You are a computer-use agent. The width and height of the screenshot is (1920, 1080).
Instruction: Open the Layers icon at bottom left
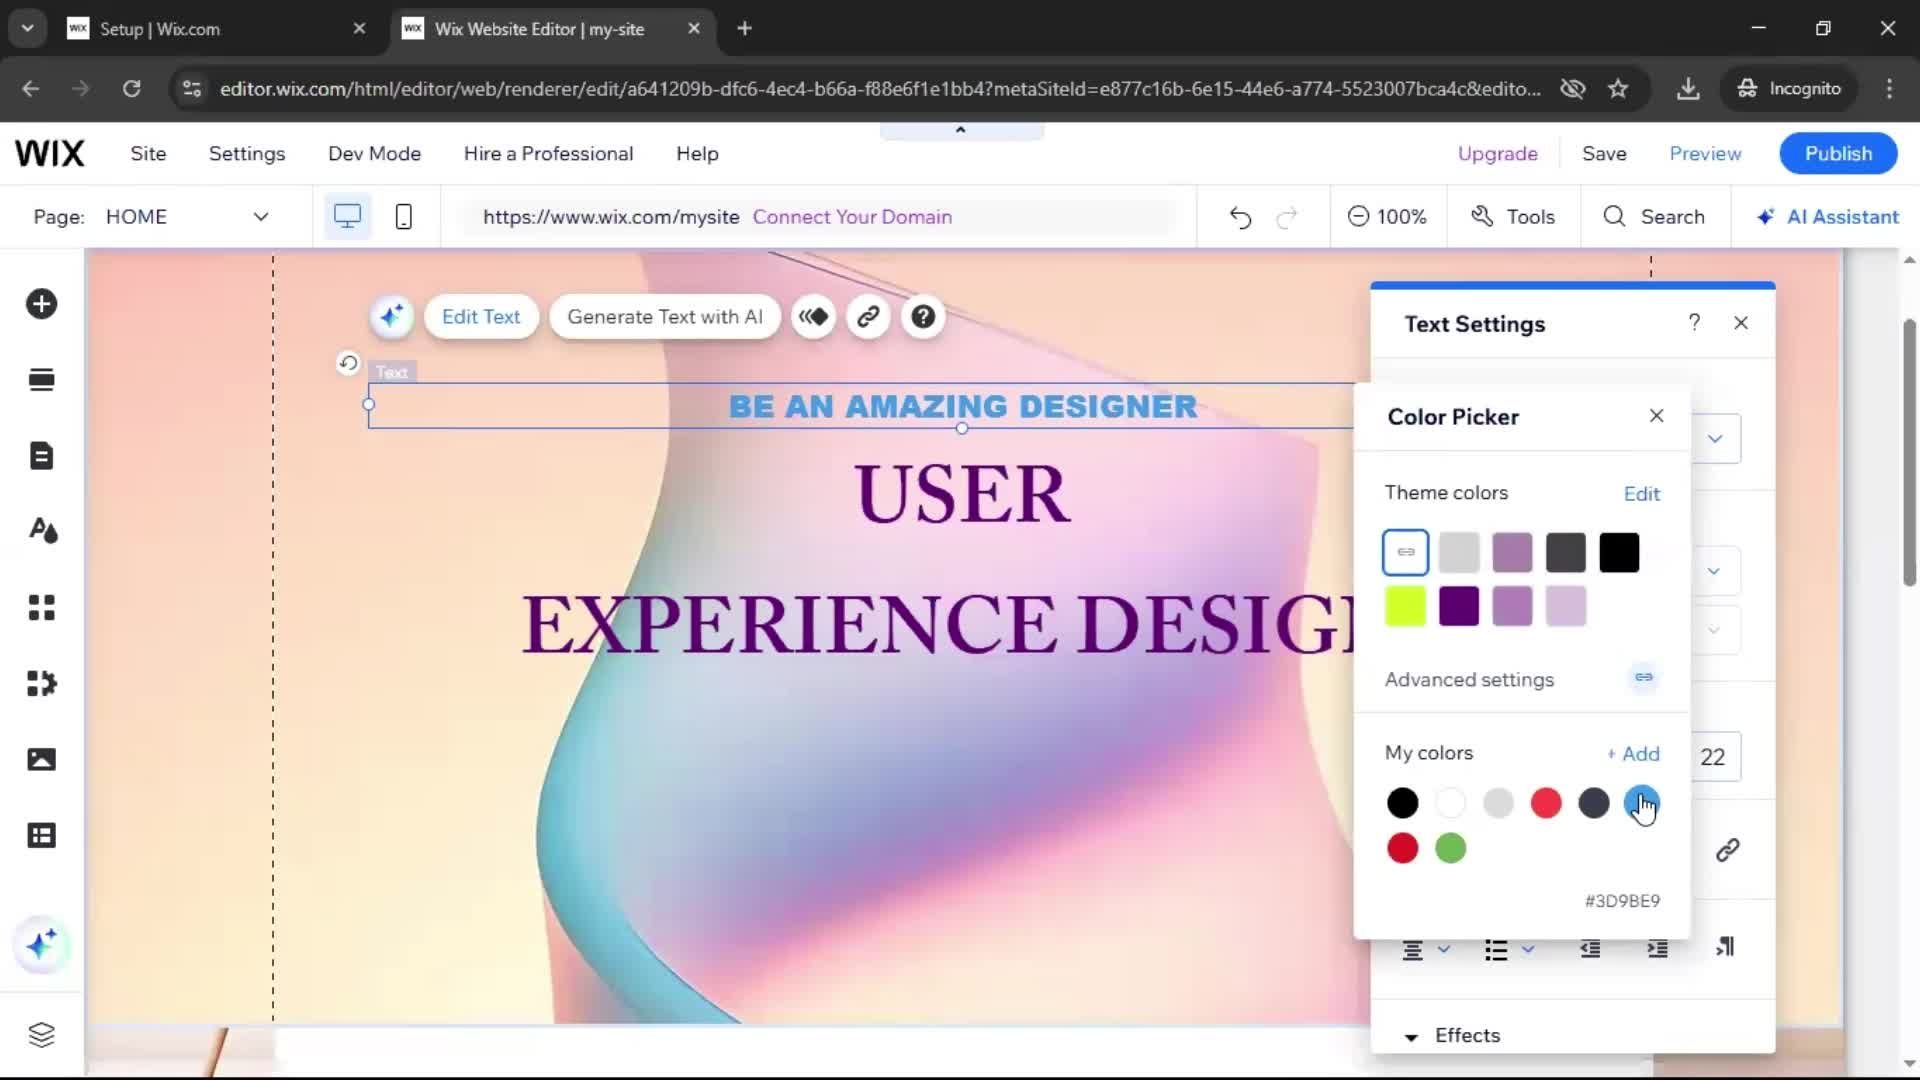(x=41, y=1034)
